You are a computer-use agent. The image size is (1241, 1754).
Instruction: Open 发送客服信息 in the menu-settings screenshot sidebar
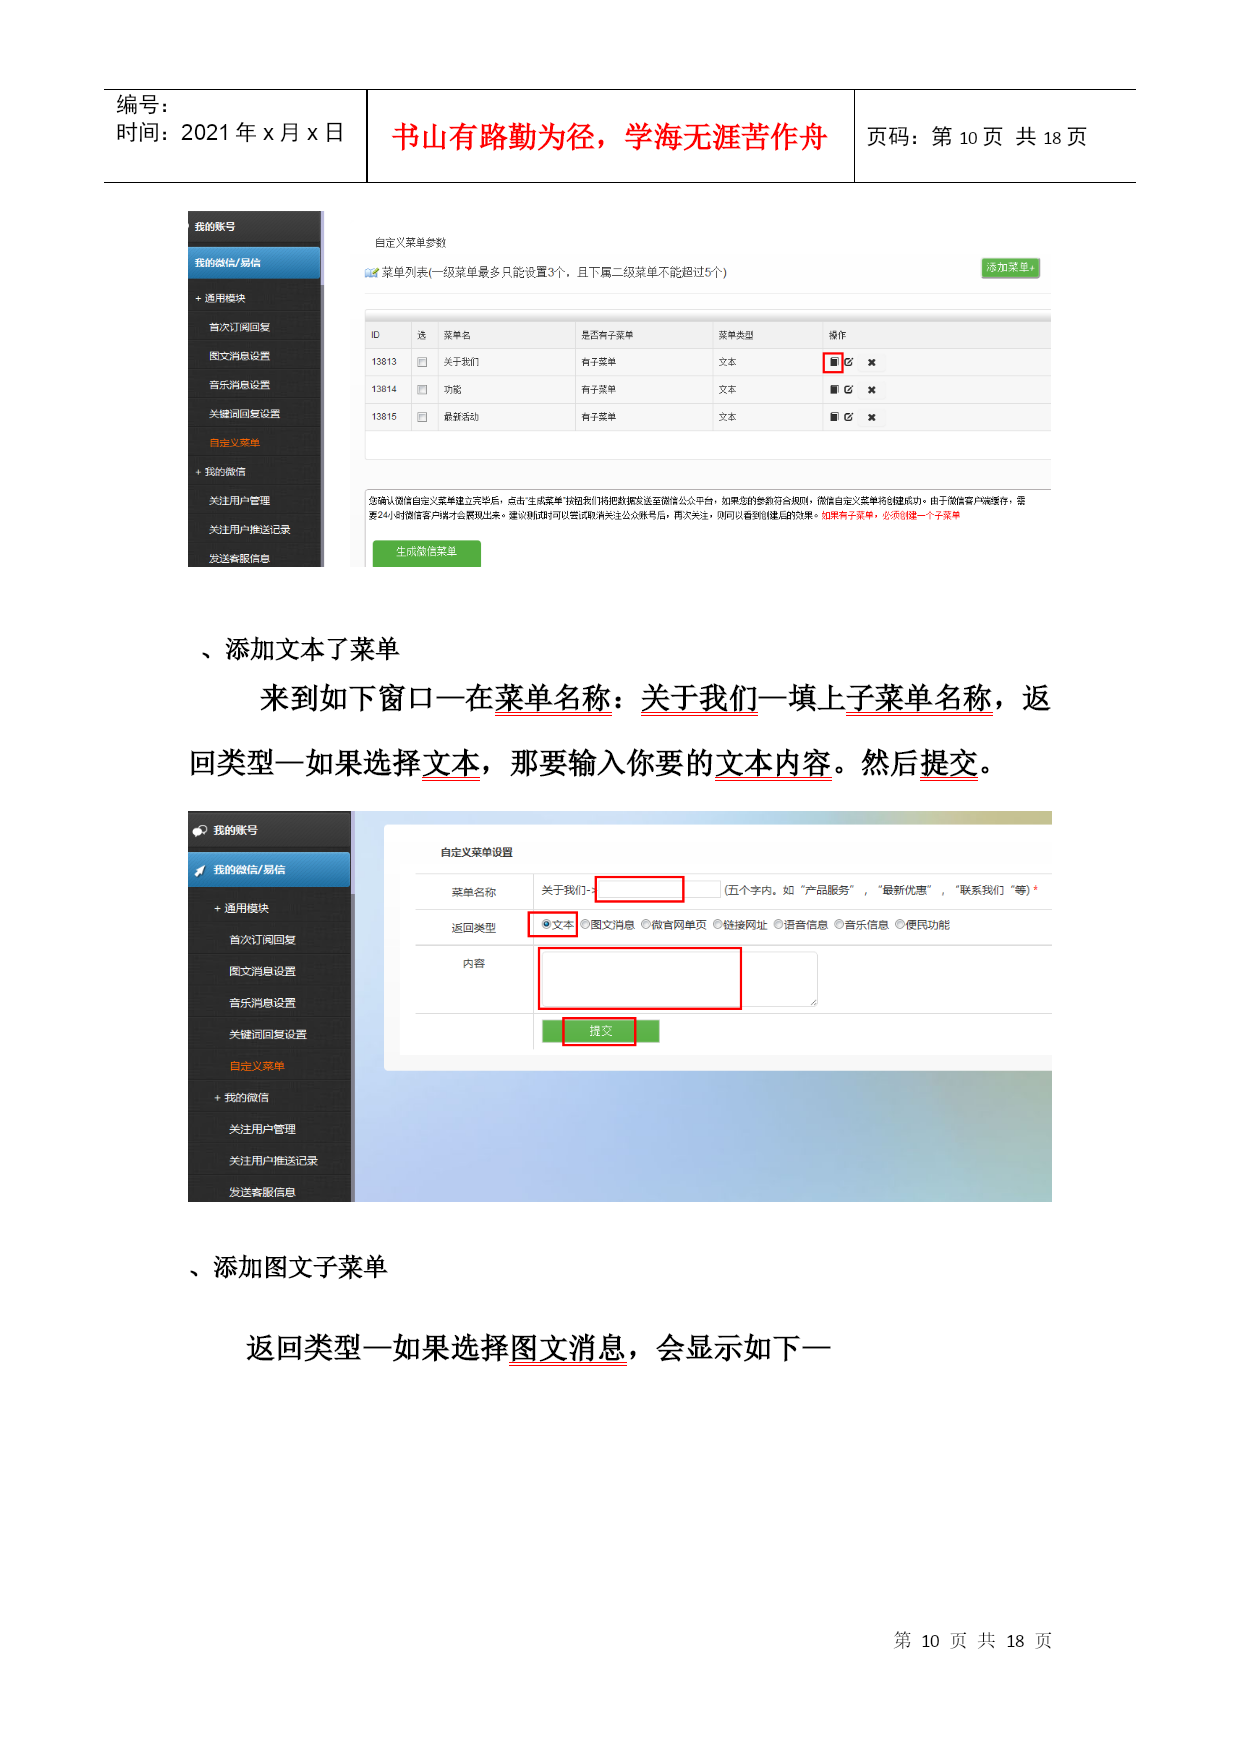click(262, 1192)
